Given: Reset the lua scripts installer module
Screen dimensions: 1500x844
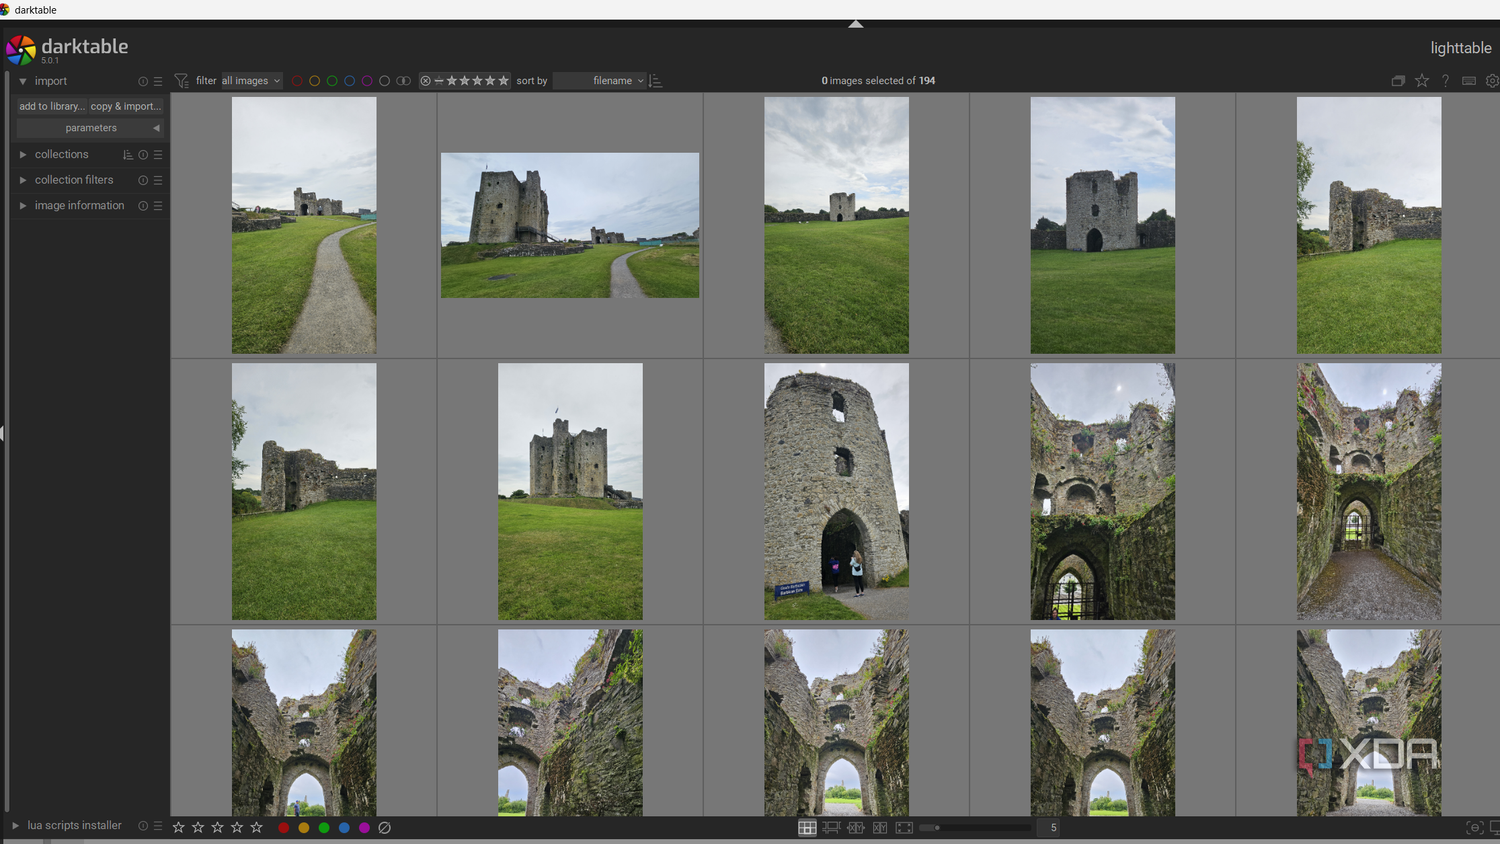Looking at the screenshot, I should pyautogui.click(x=143, y=826).
